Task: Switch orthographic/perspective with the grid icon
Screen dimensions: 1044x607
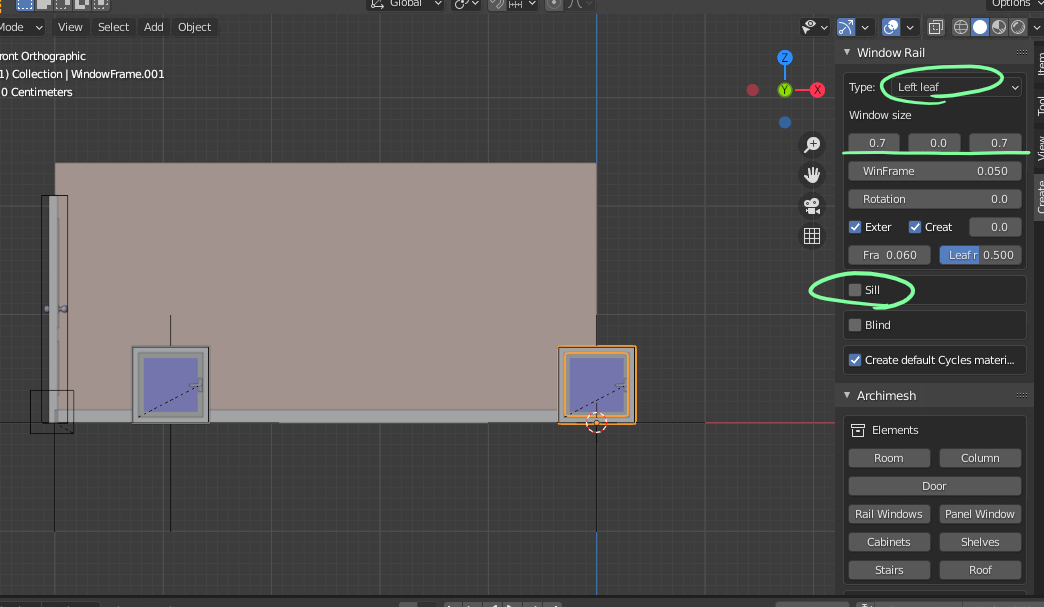Action: click(812, 236)
